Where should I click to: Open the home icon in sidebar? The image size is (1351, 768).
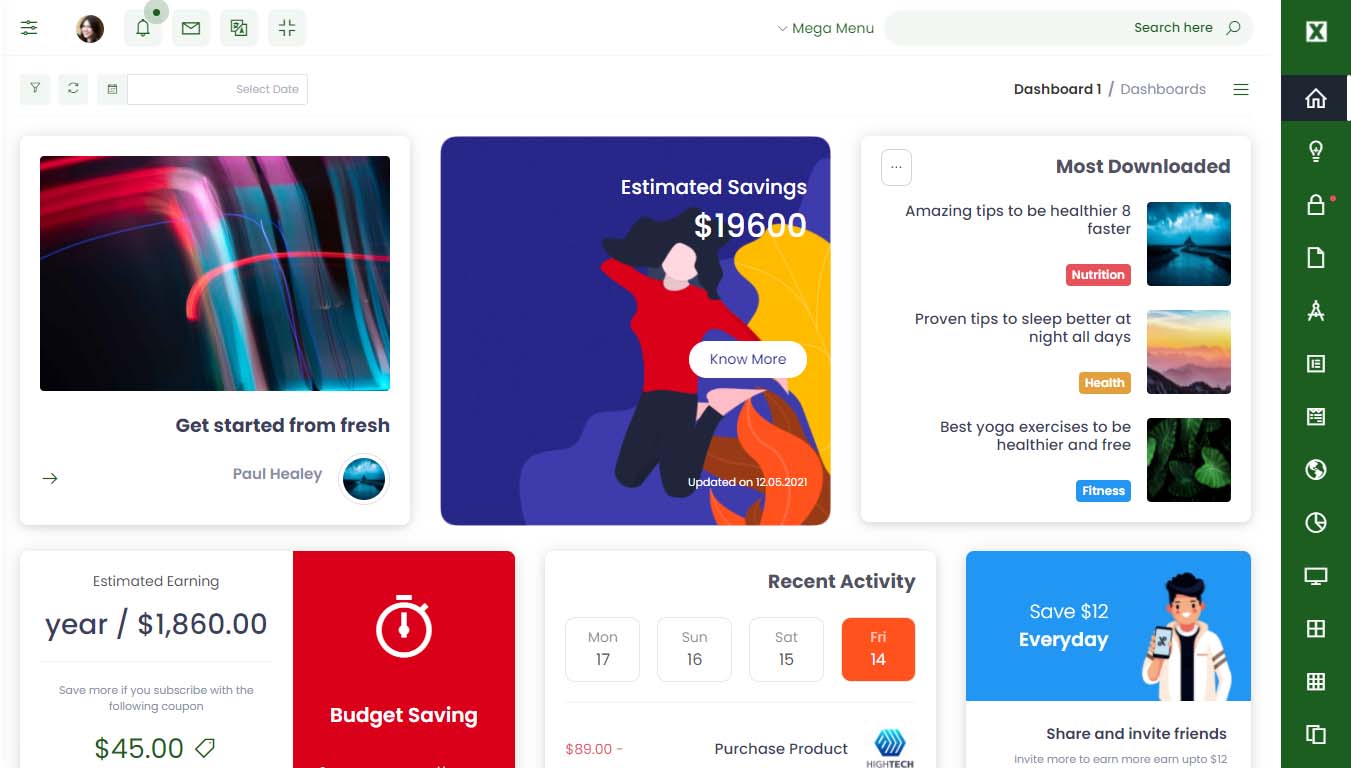(1316, 98)
